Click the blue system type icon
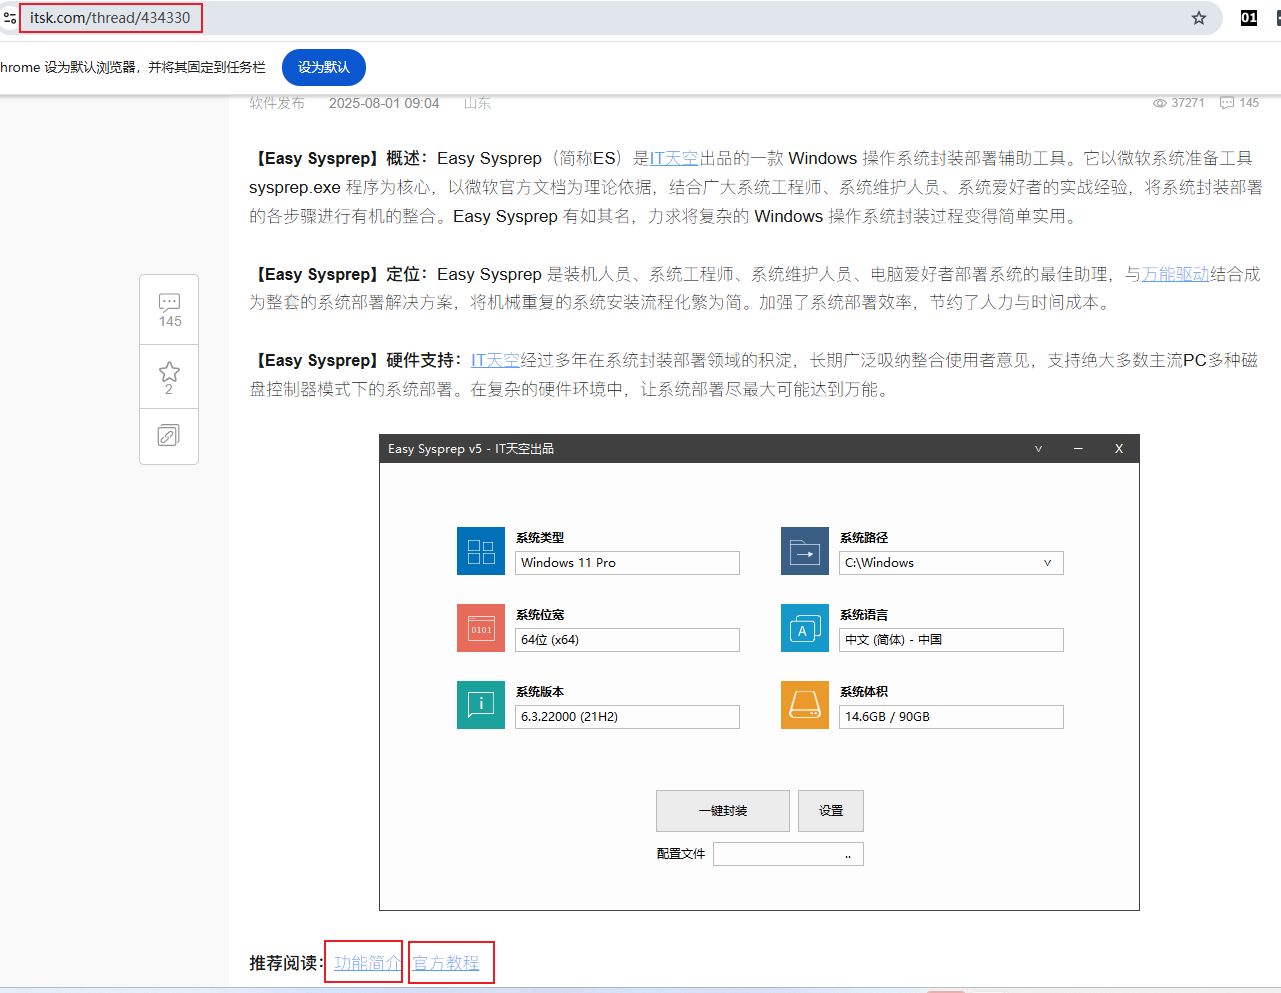 coord(481,551)
